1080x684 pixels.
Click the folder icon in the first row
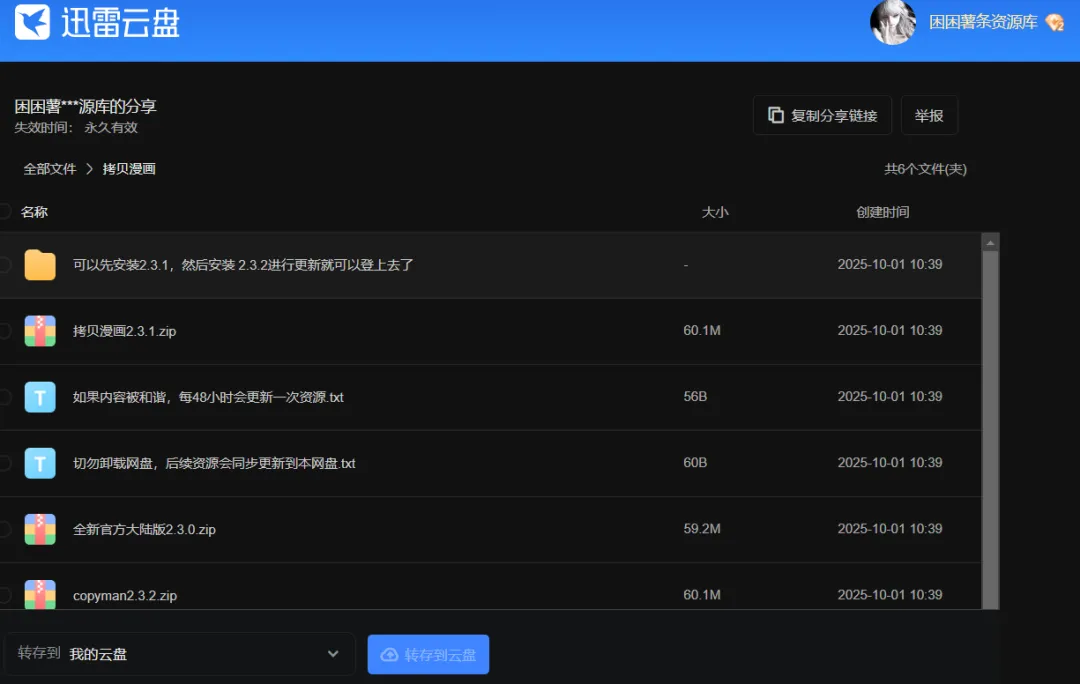[x=40, y=265]
